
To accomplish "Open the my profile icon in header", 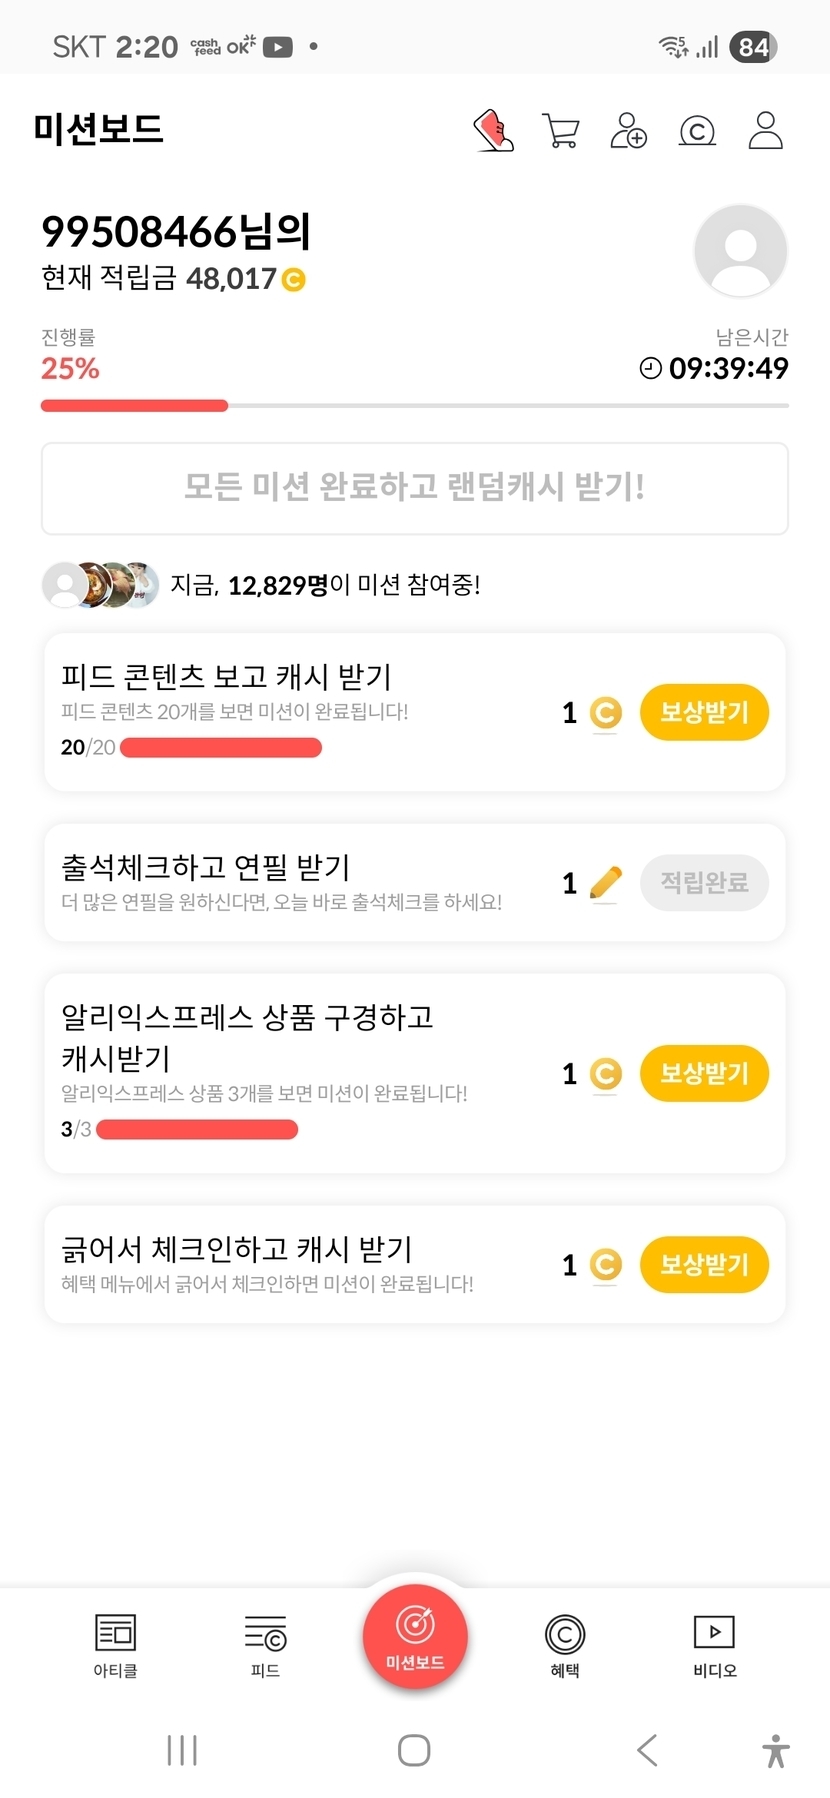I will [765, 131].
